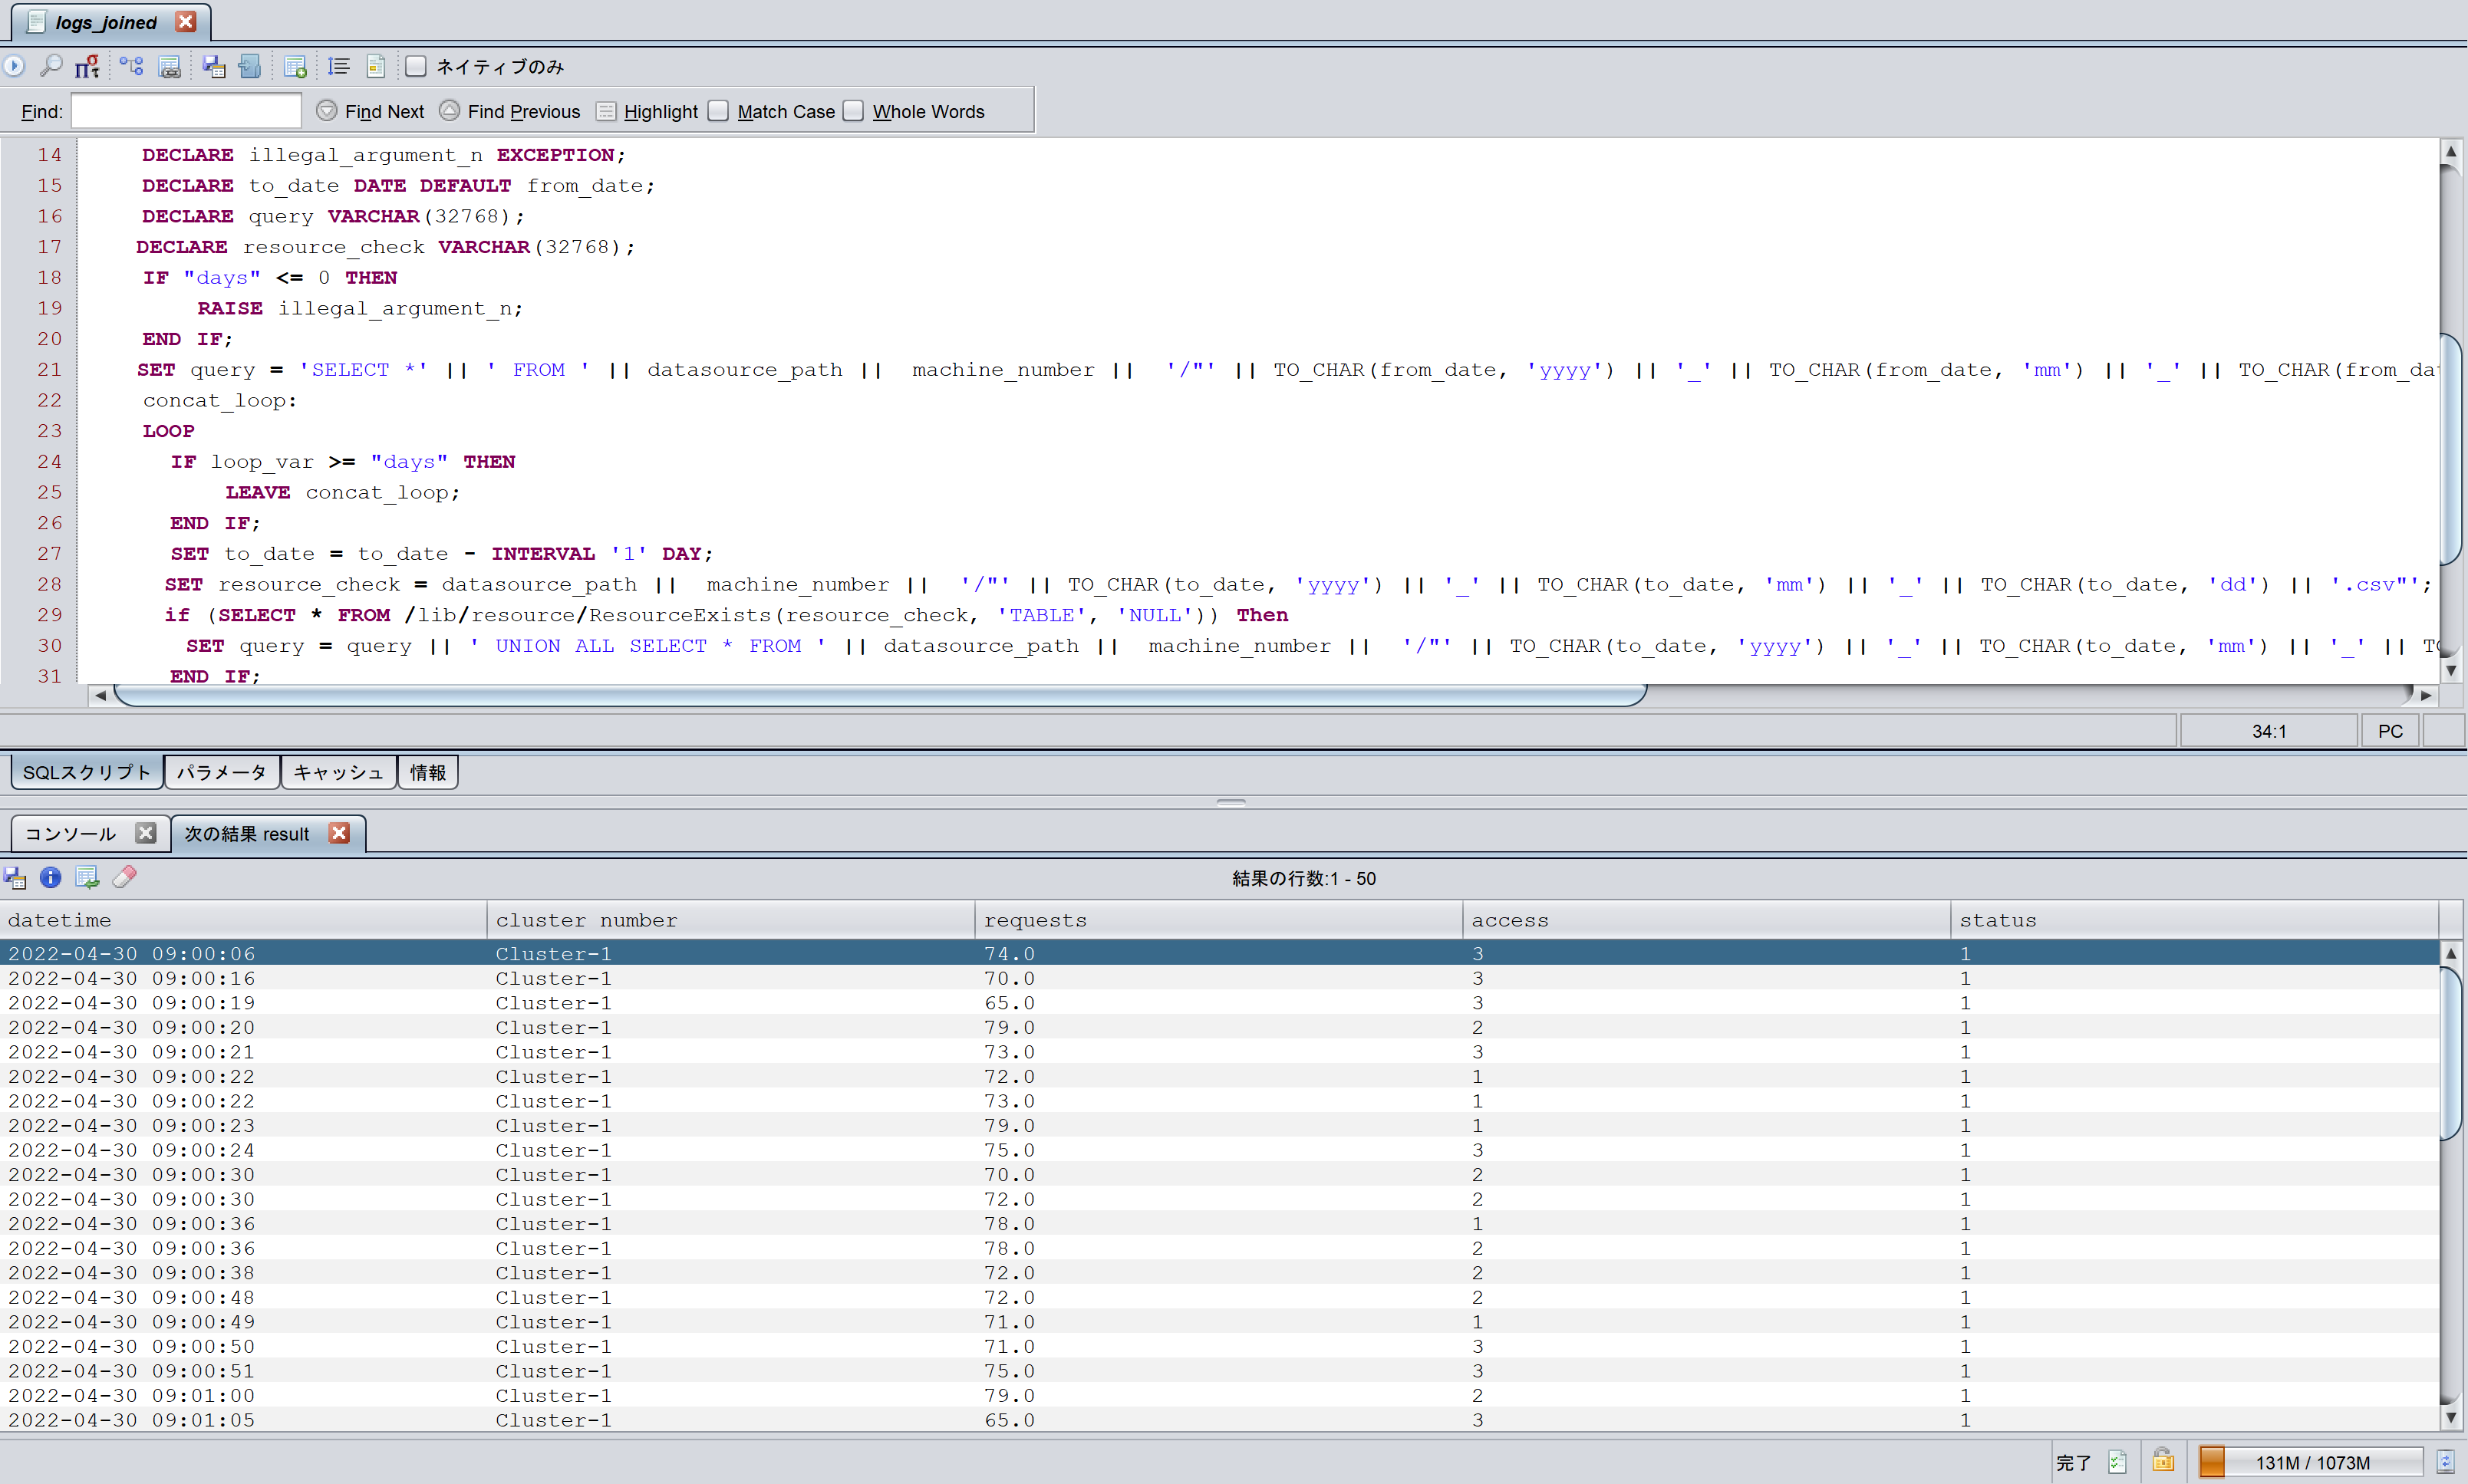The image size is (2468, 1484).
Task: Click the access column header
Action: (x=1707, y=920)
